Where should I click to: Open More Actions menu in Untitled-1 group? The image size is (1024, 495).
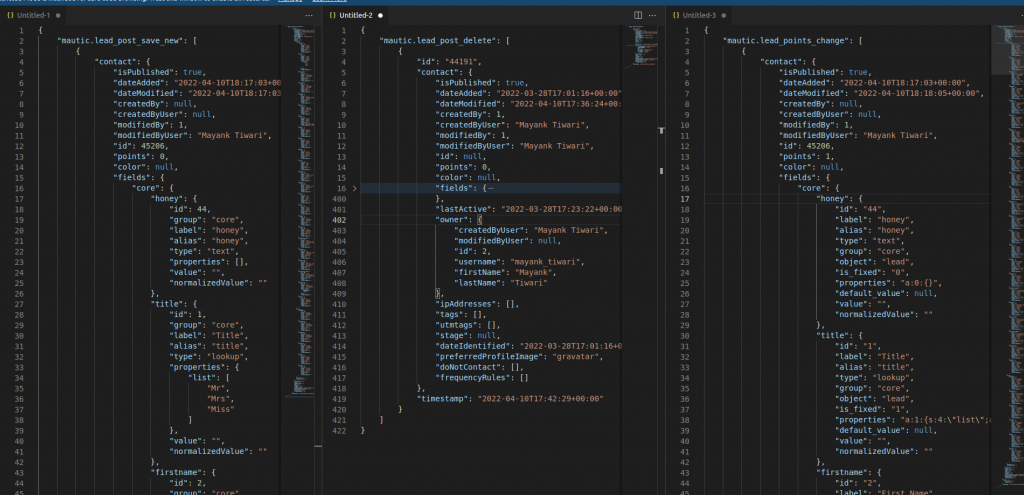(309, 15)
